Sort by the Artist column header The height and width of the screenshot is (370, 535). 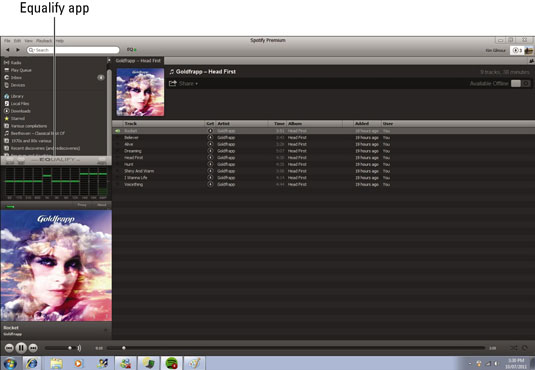point(223,124)
